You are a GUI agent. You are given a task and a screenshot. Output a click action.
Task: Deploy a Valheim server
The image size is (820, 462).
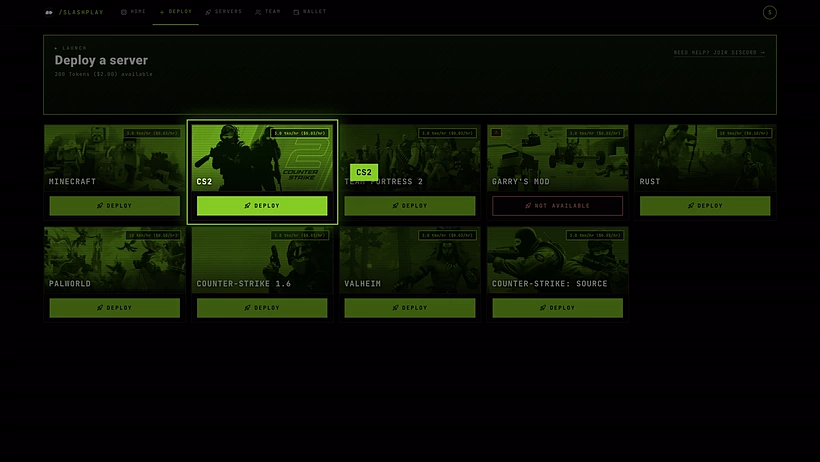click(x=409, y=308)
